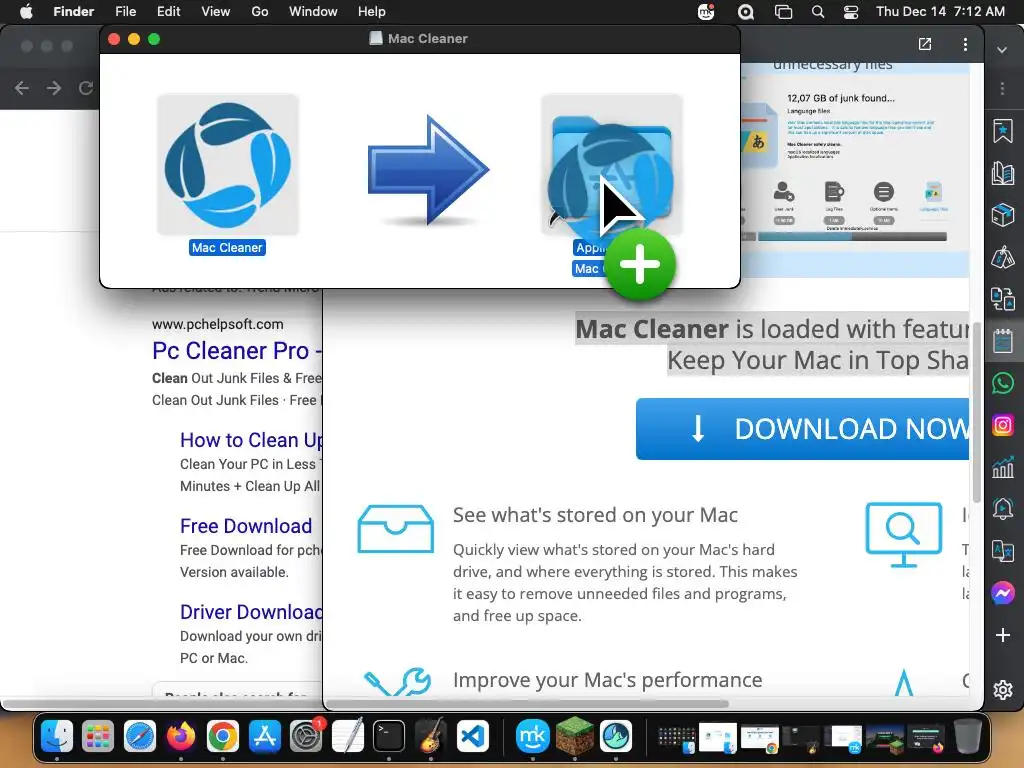Open the Trash in the Dock

pyautogui.click(x=968, y=737)
